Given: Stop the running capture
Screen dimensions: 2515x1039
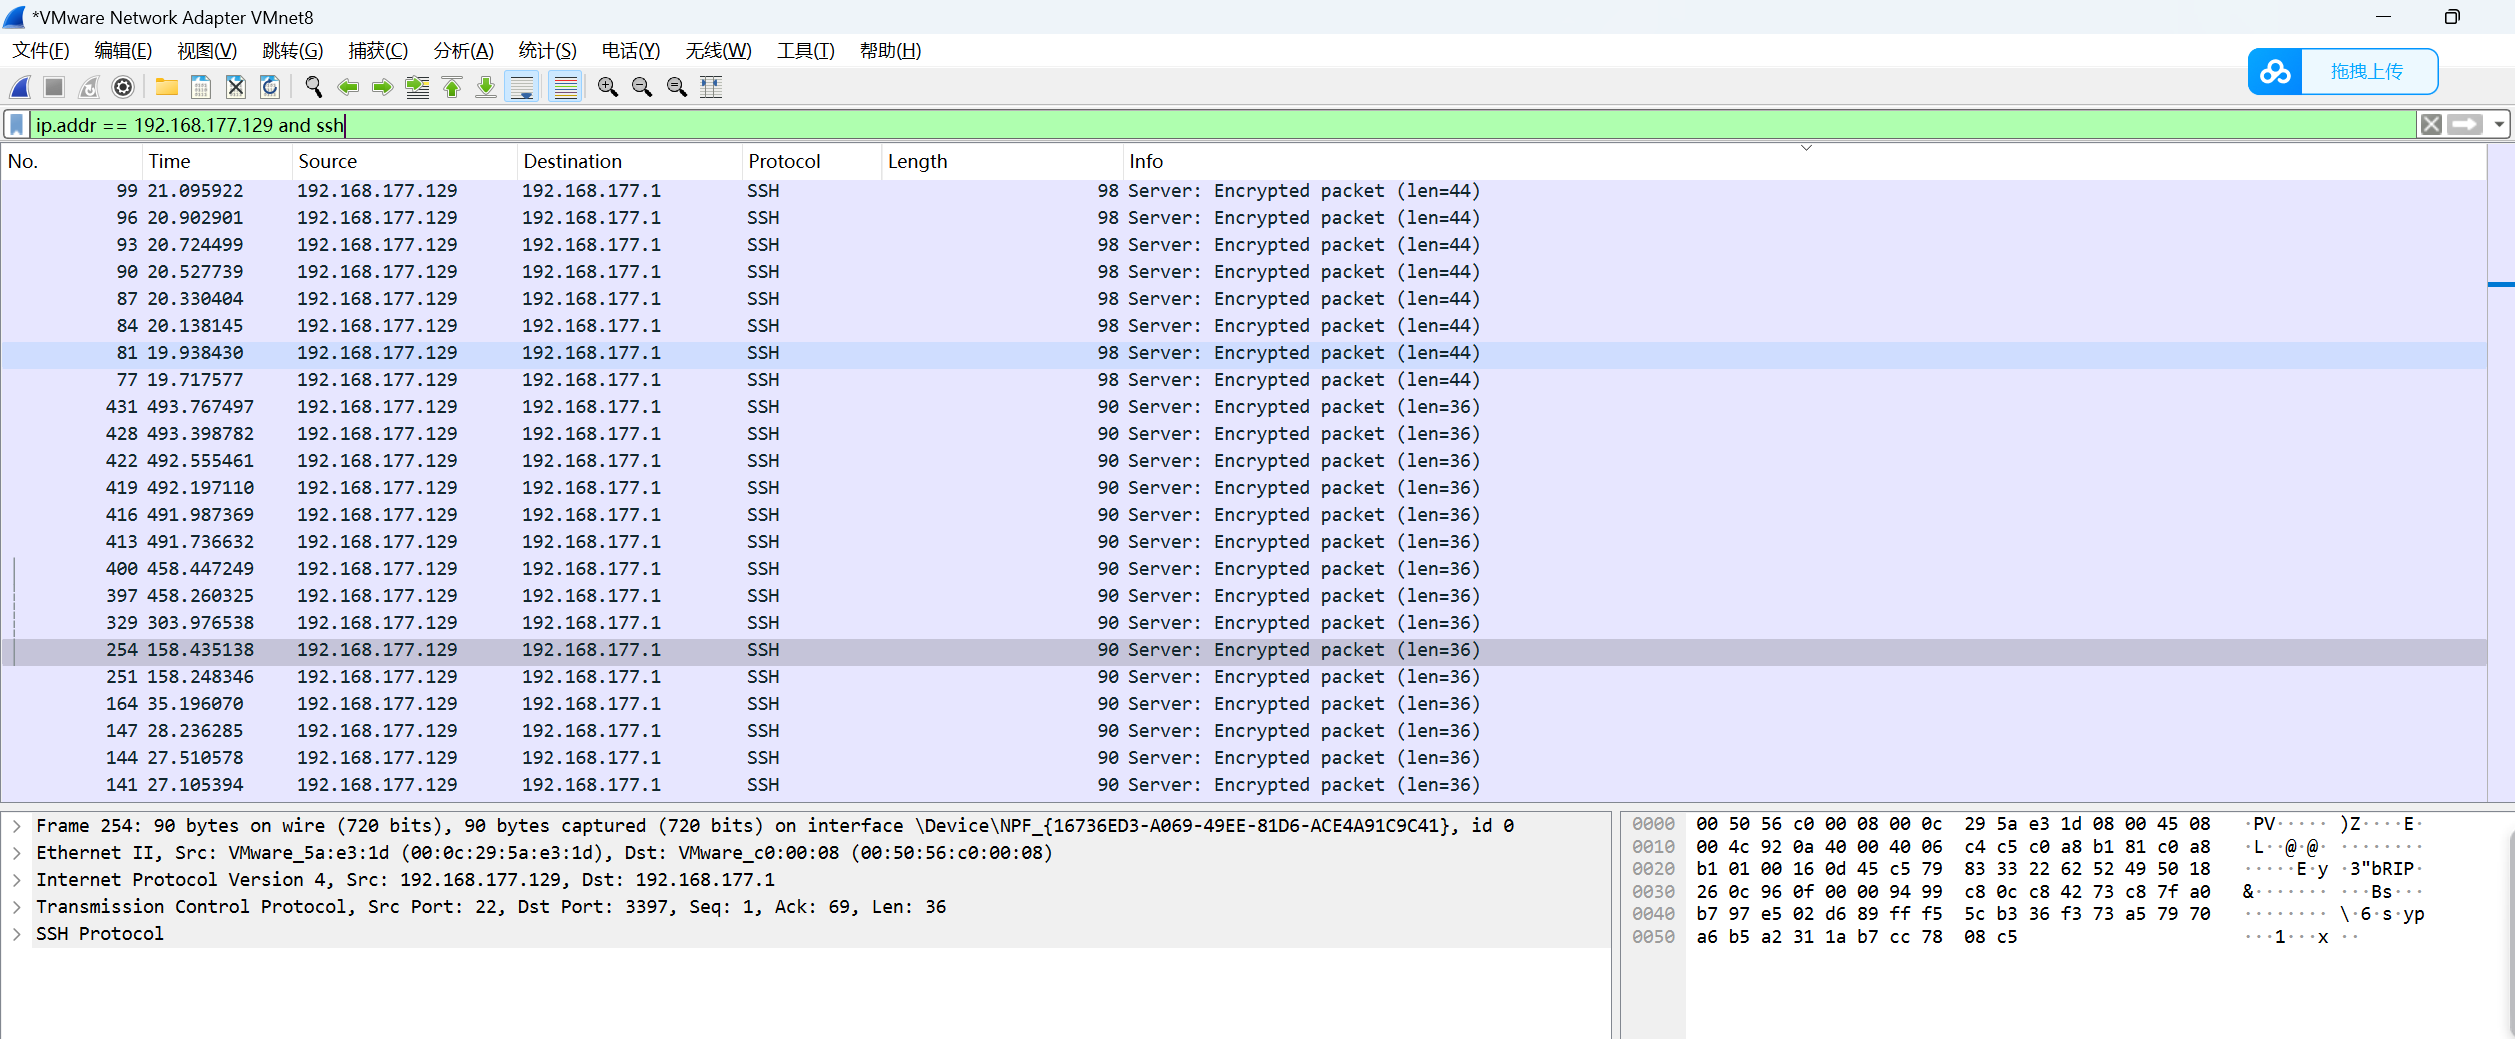Looking at the screenshot, I should coord(54,87).
